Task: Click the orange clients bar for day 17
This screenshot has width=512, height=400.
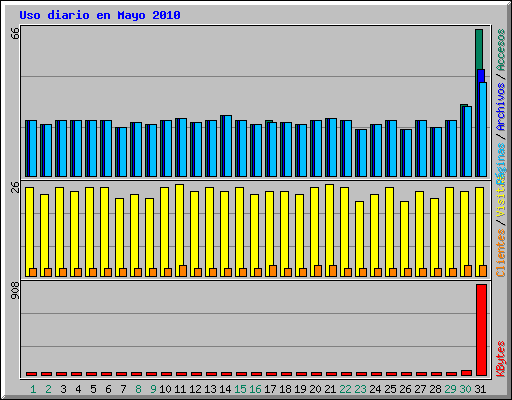Action: [x=273, y=271]
